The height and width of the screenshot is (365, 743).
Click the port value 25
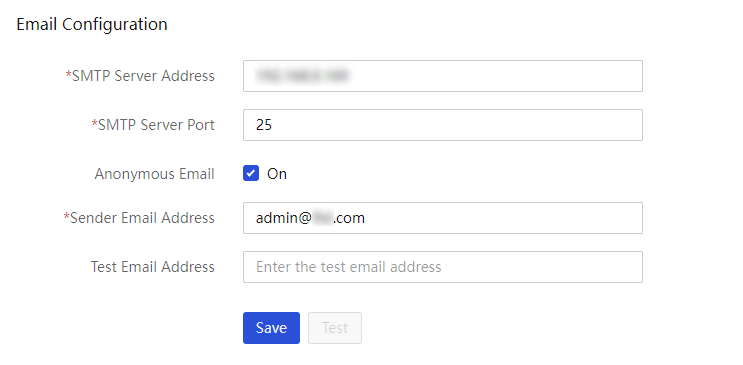(x=264, y=125)
